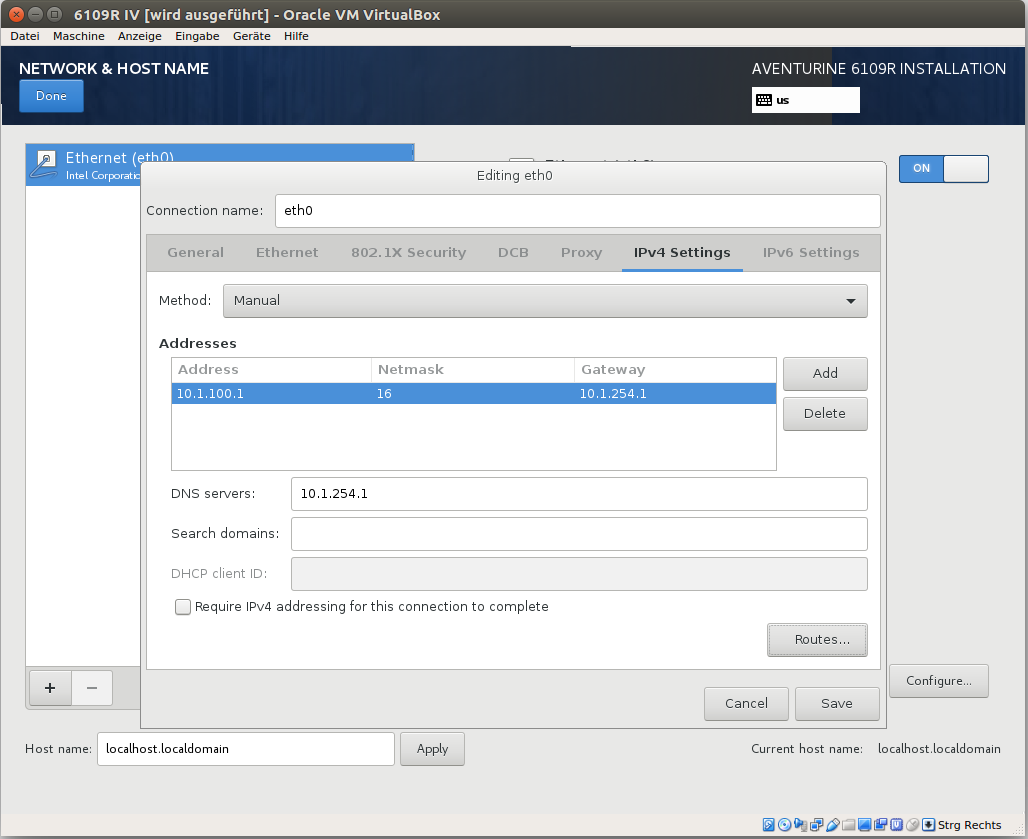Click the Strg Rechts host key label
Screen dimensions: 1028x839
[x=970, y=825]
